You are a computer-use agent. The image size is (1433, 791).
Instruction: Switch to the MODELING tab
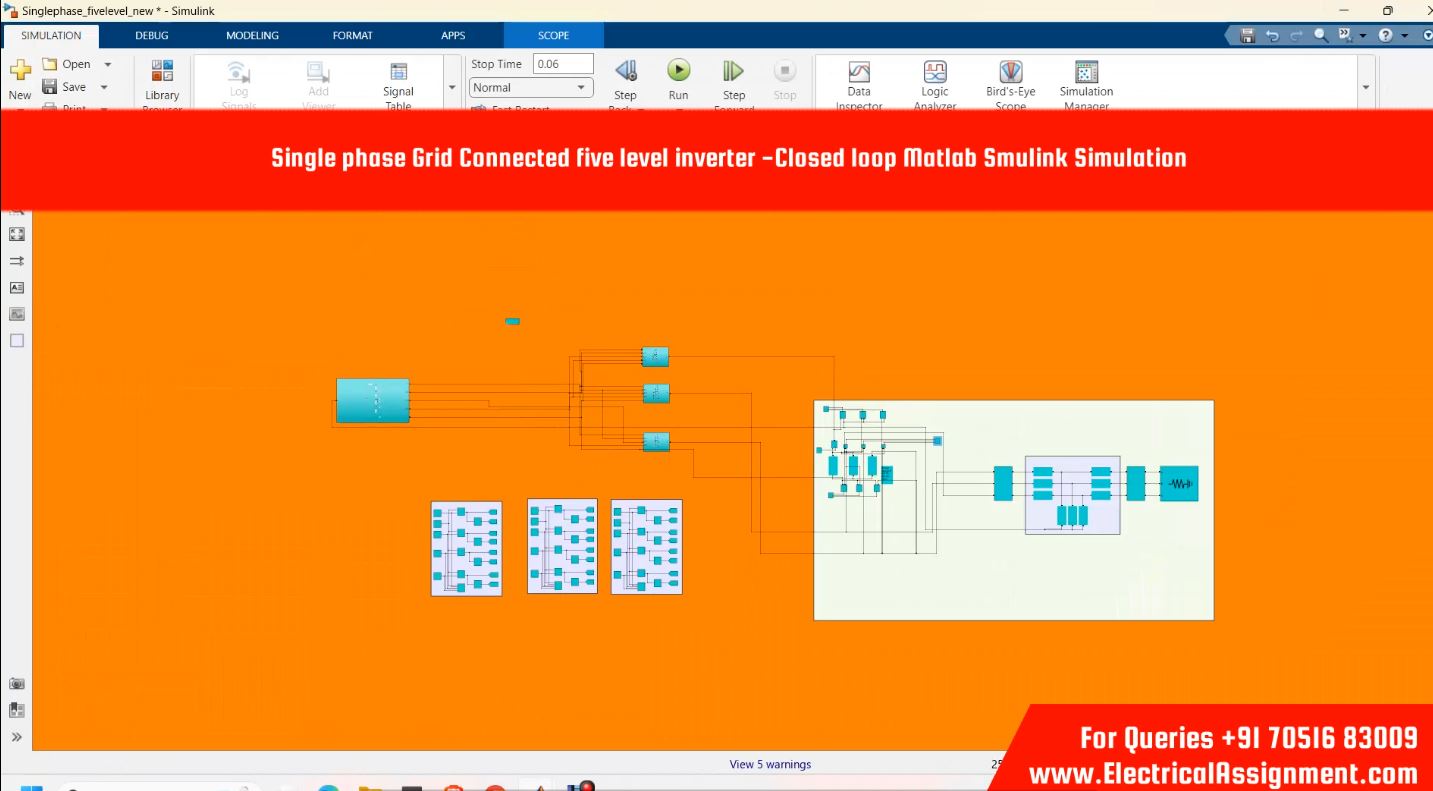tap(252, 35)
